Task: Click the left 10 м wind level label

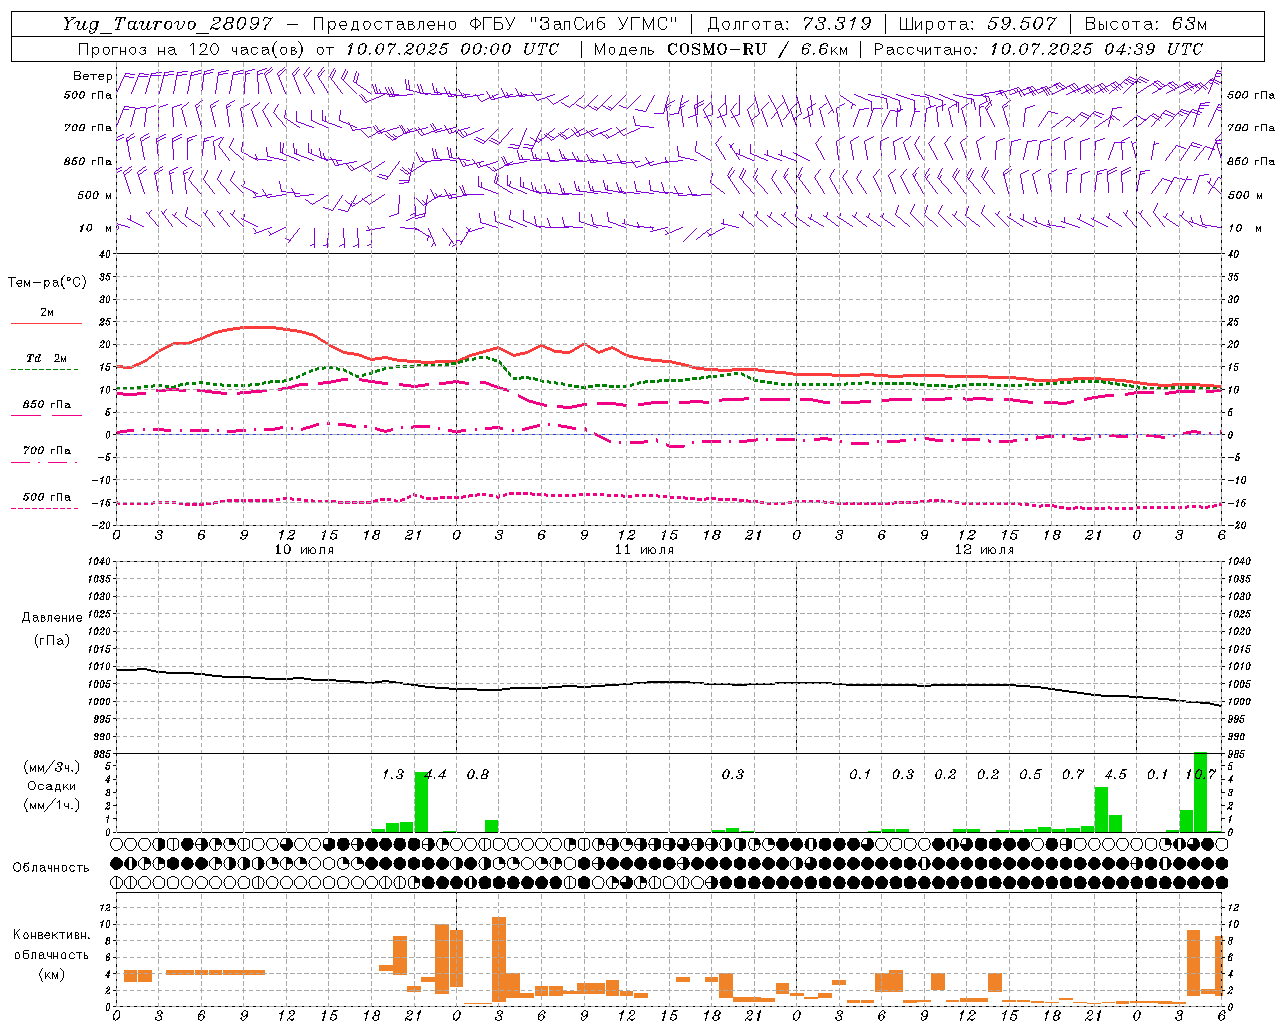Action: [95, 228]
